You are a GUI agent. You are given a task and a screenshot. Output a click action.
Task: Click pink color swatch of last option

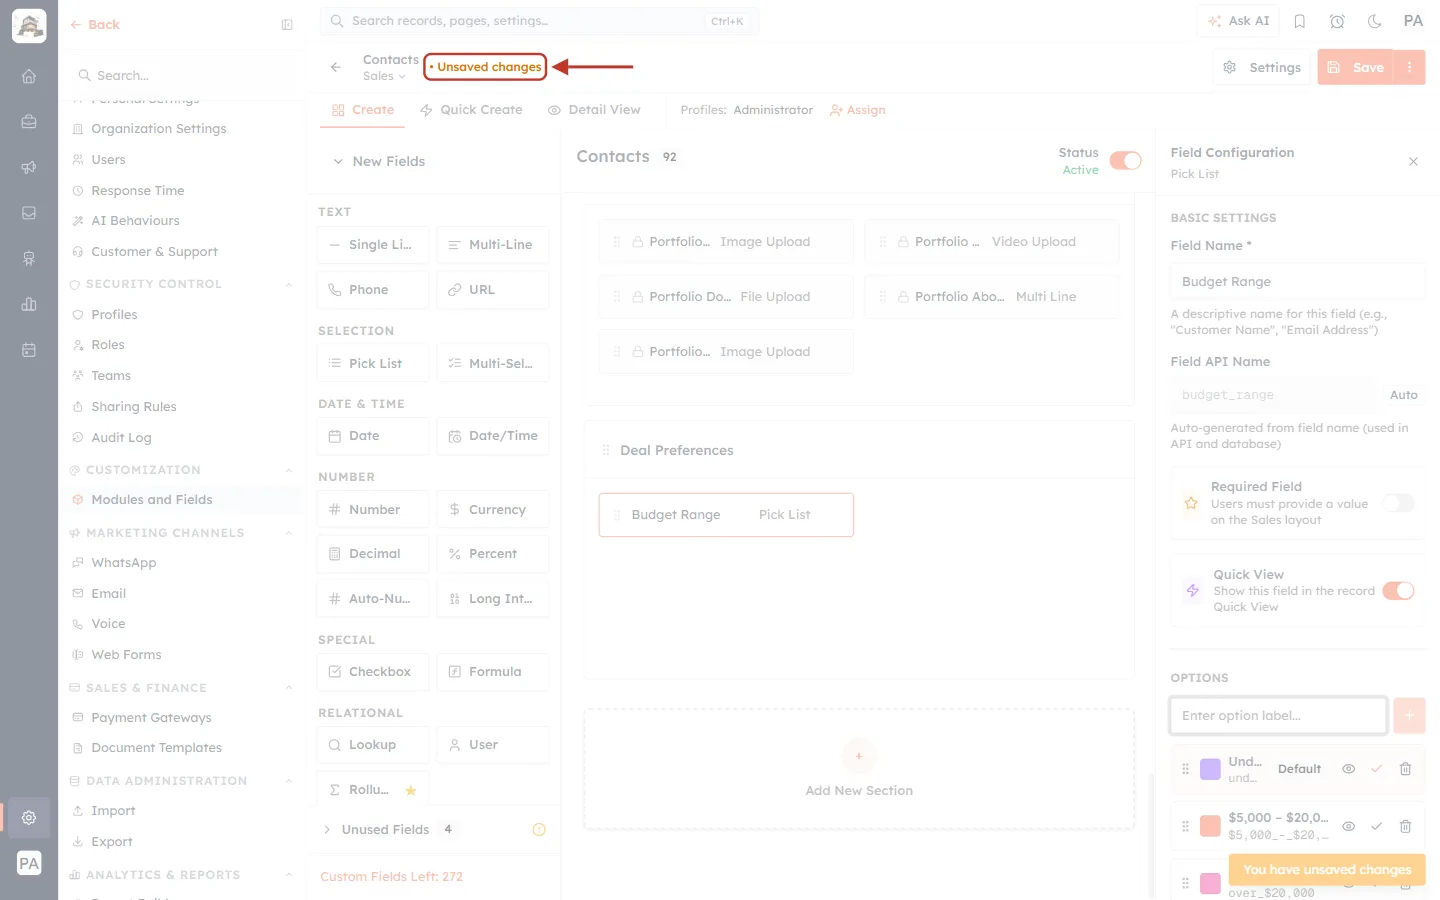[1210, 884]
